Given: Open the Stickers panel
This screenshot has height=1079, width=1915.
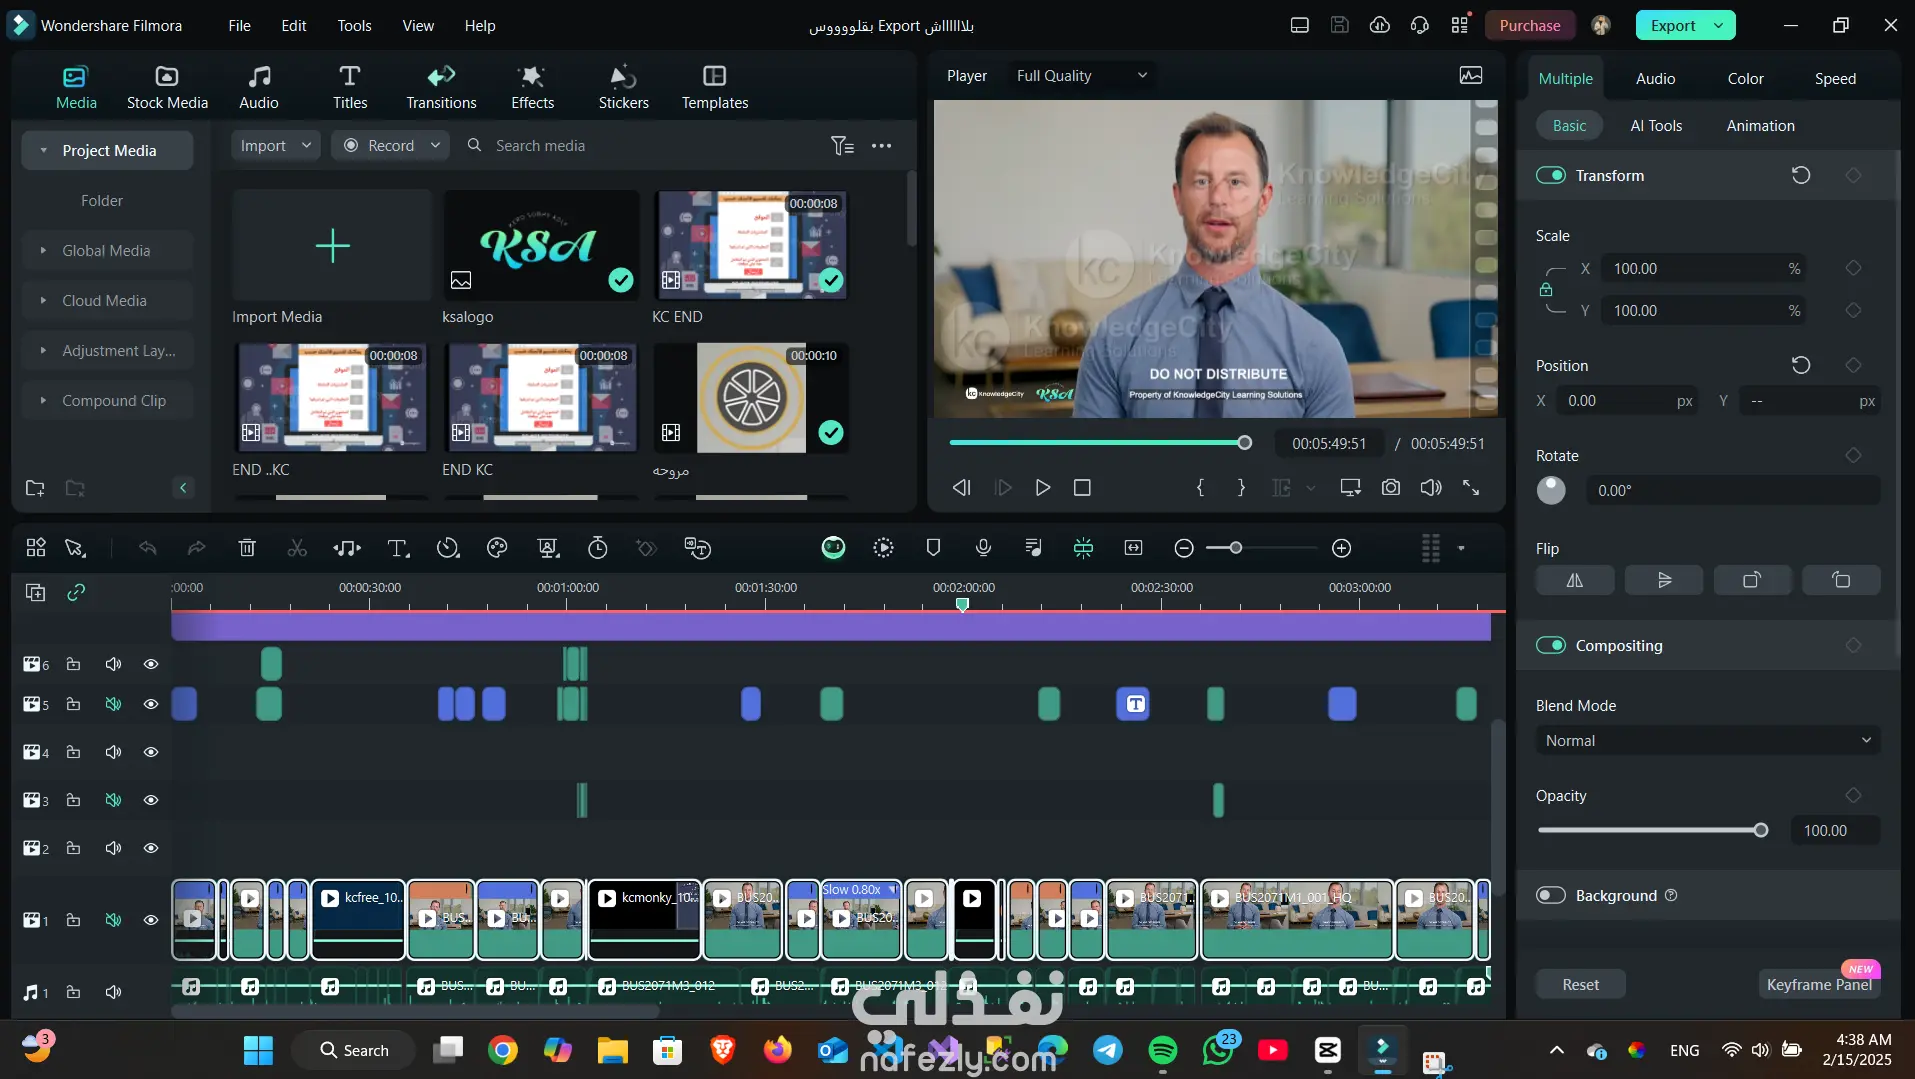Looking at the screenshot, I should 623,87.
